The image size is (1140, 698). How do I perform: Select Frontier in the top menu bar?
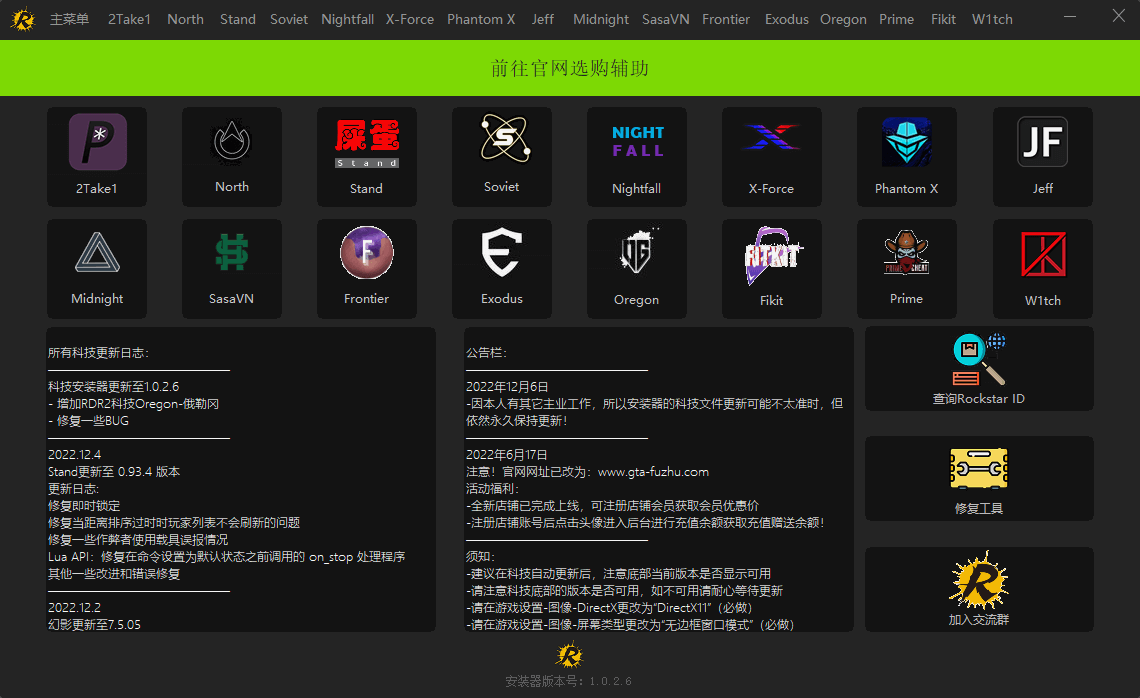coord(726,20)
